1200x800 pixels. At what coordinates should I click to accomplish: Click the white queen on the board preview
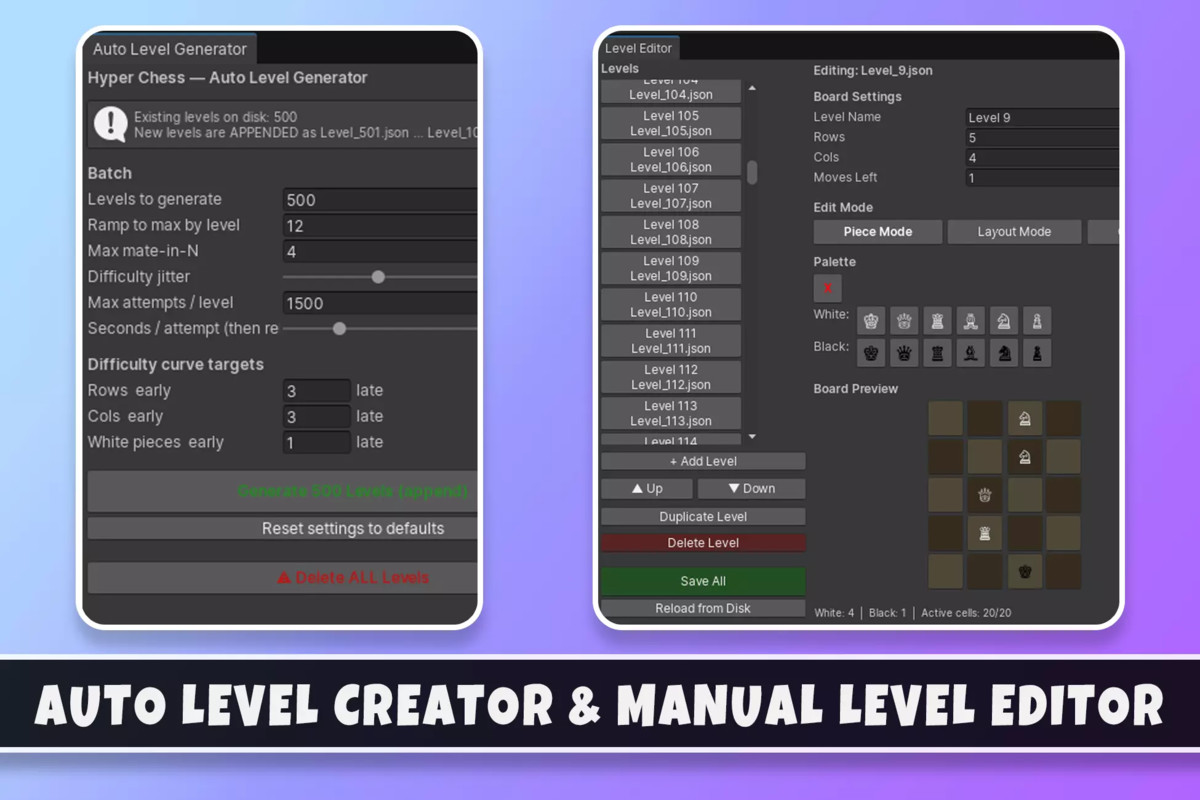click(x=985, y=495)
